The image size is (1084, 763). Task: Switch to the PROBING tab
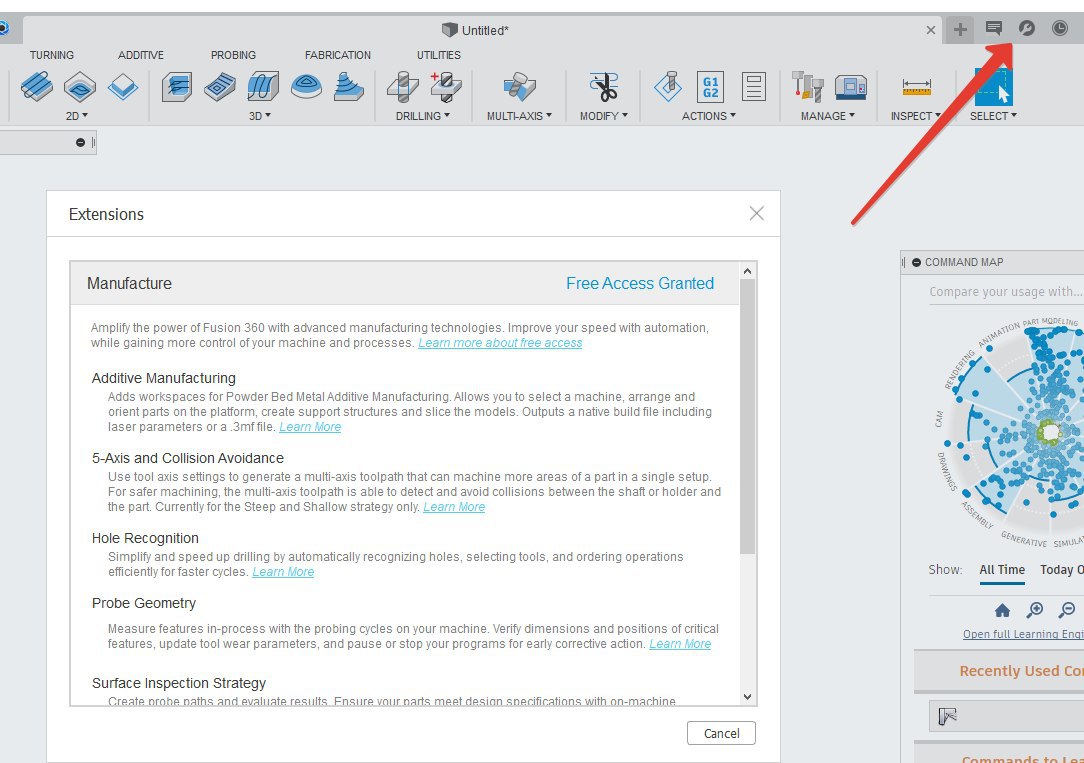click(x=233, y=55)
